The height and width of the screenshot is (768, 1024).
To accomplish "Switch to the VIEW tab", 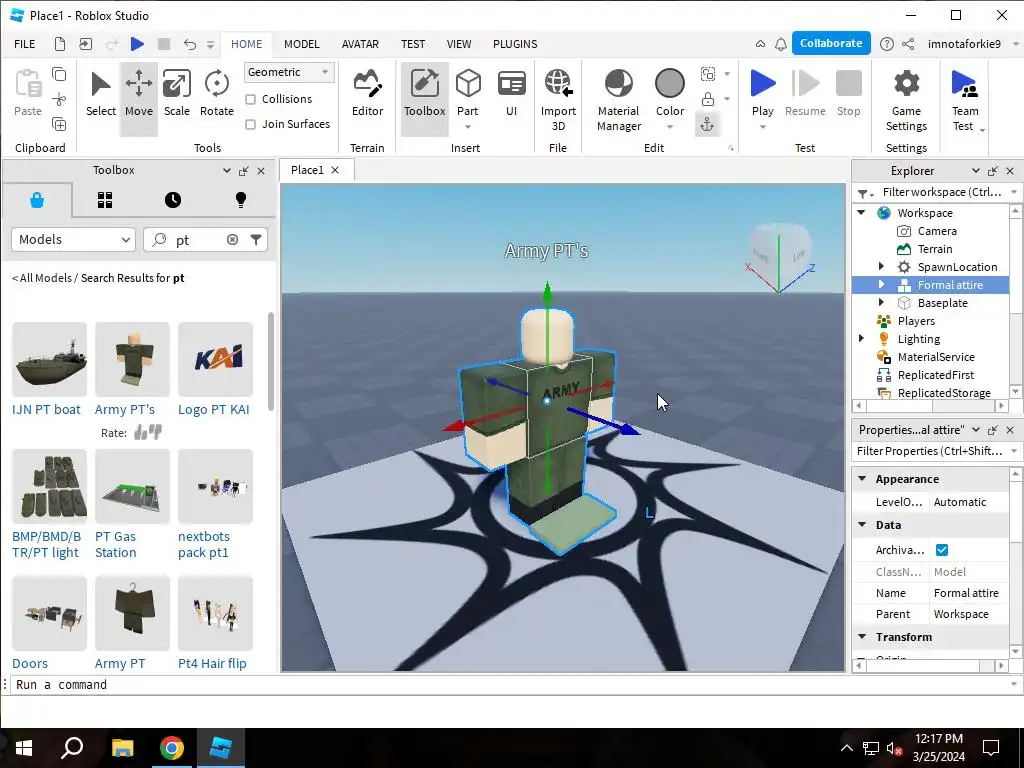I will (458, 44).
